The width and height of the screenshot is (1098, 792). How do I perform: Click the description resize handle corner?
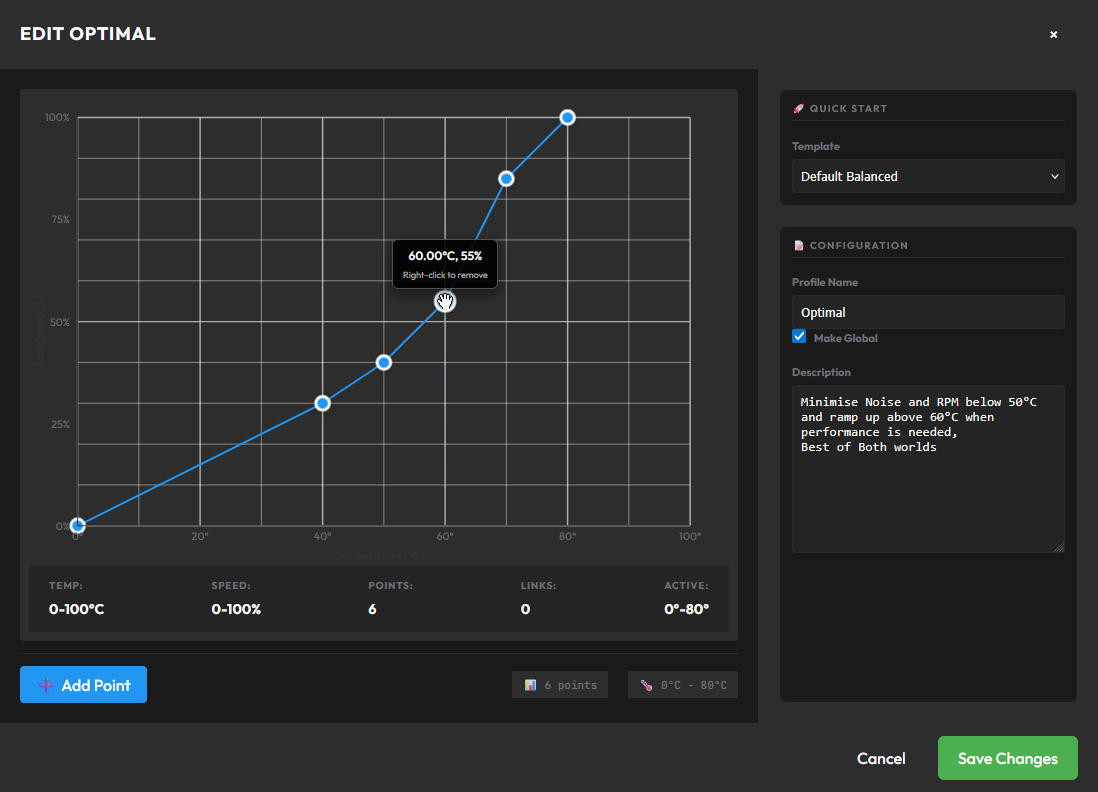point(1059,548)
